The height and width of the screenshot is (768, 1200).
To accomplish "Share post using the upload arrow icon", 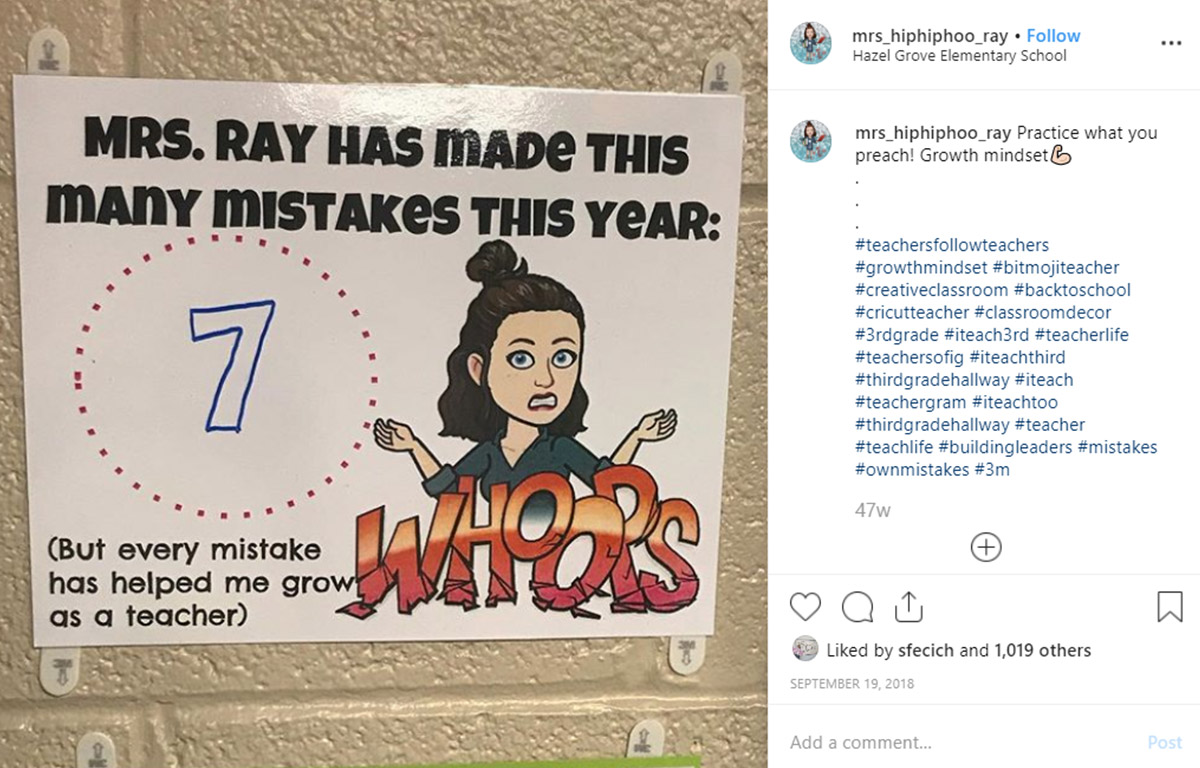I will [x=908, y=606].
